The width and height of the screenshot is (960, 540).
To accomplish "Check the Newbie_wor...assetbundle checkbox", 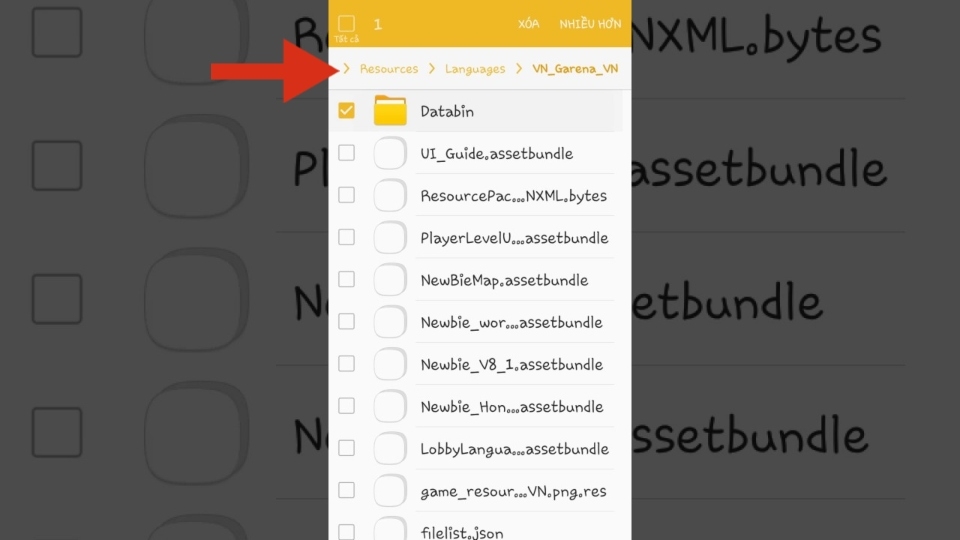I will click(347, 322).
